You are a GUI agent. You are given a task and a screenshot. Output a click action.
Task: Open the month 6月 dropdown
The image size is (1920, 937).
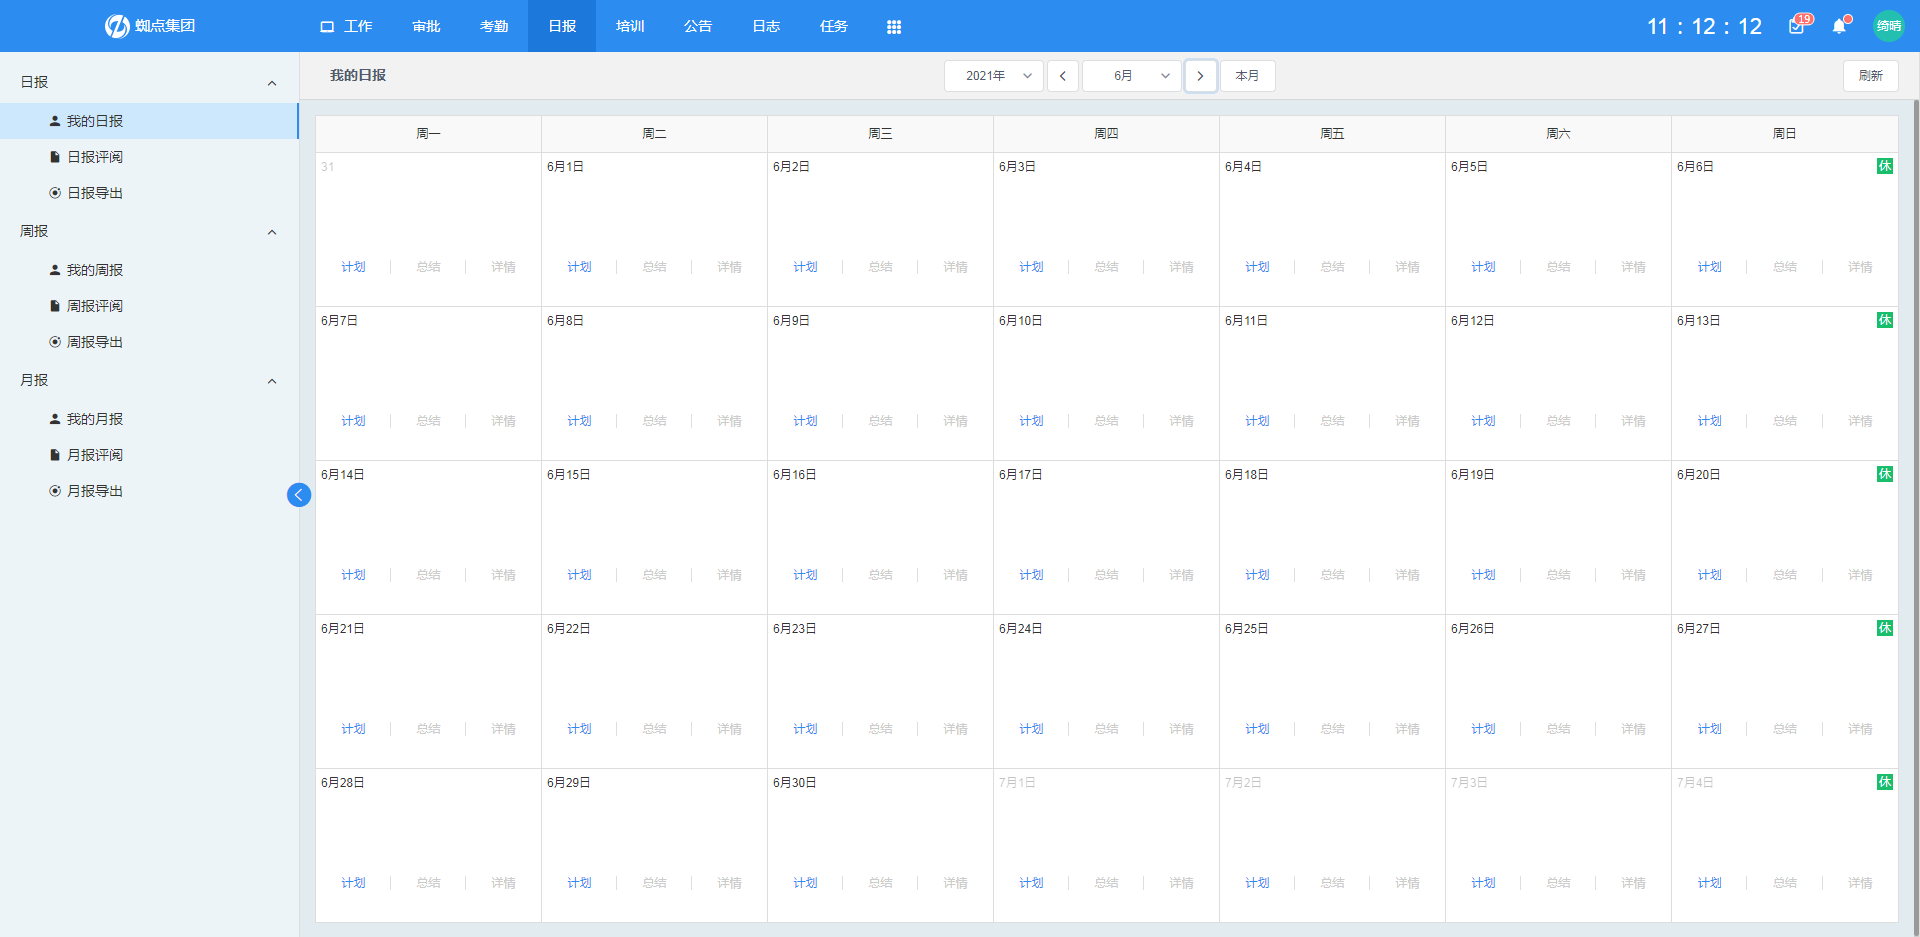[x=1132, y=76]
